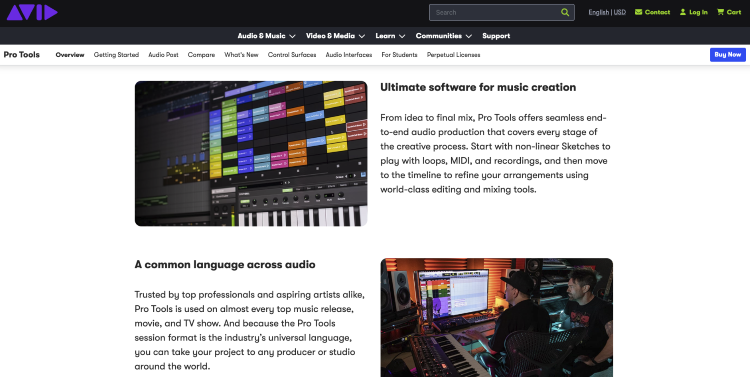This screenshot has width=750, height=377.
Task: Click the Pro Tools product title
Action: coord(22,55)
